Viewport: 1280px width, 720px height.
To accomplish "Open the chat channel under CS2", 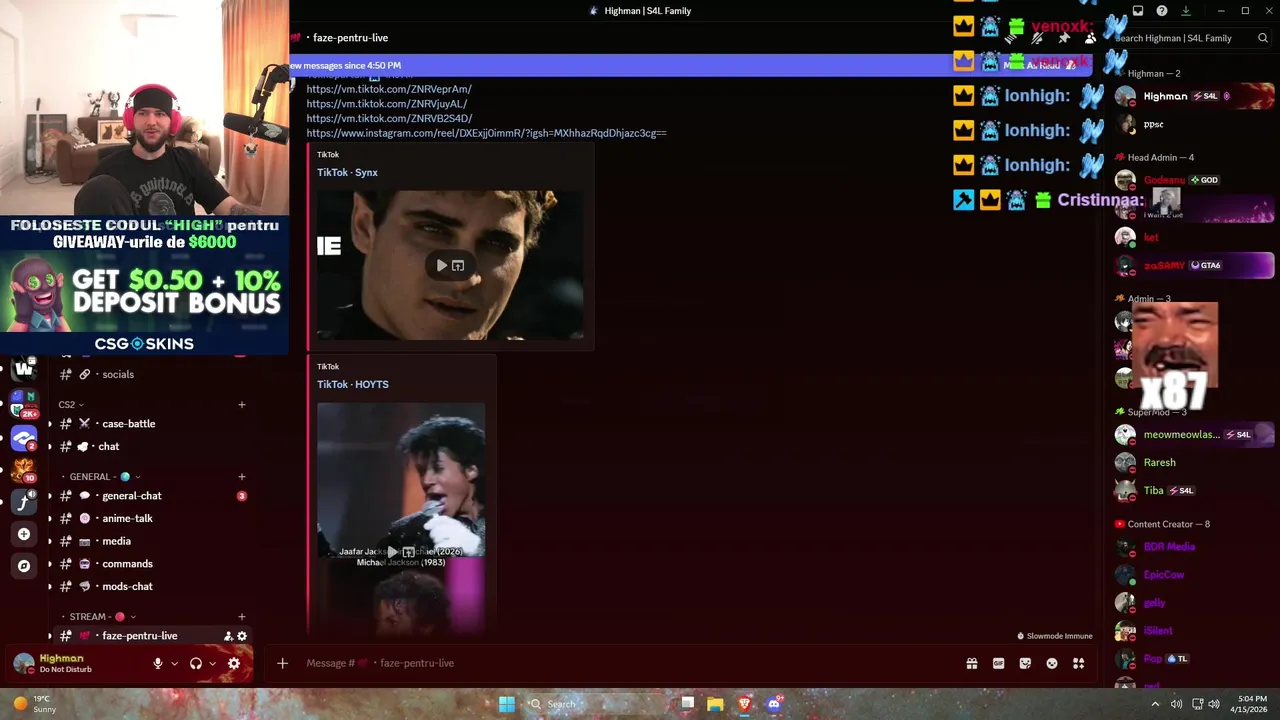I will click(x=150, y=447).
